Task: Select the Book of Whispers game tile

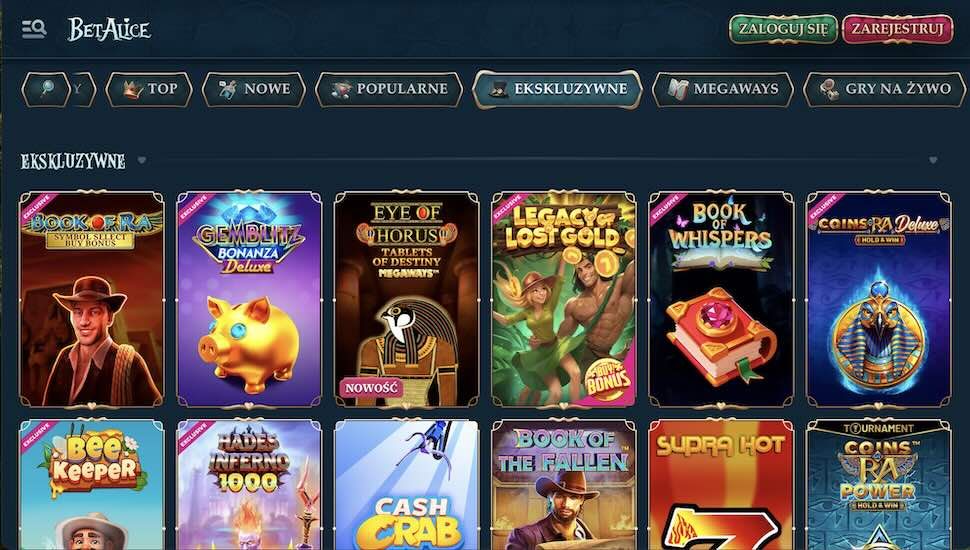Action: coord(721,299)
